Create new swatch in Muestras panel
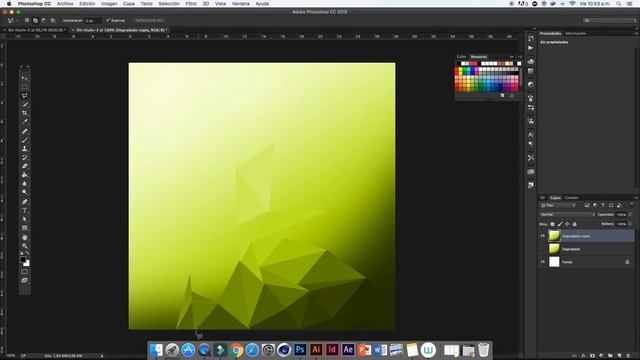Viewport: 640px width, 360px height. [x=502, y=96]
